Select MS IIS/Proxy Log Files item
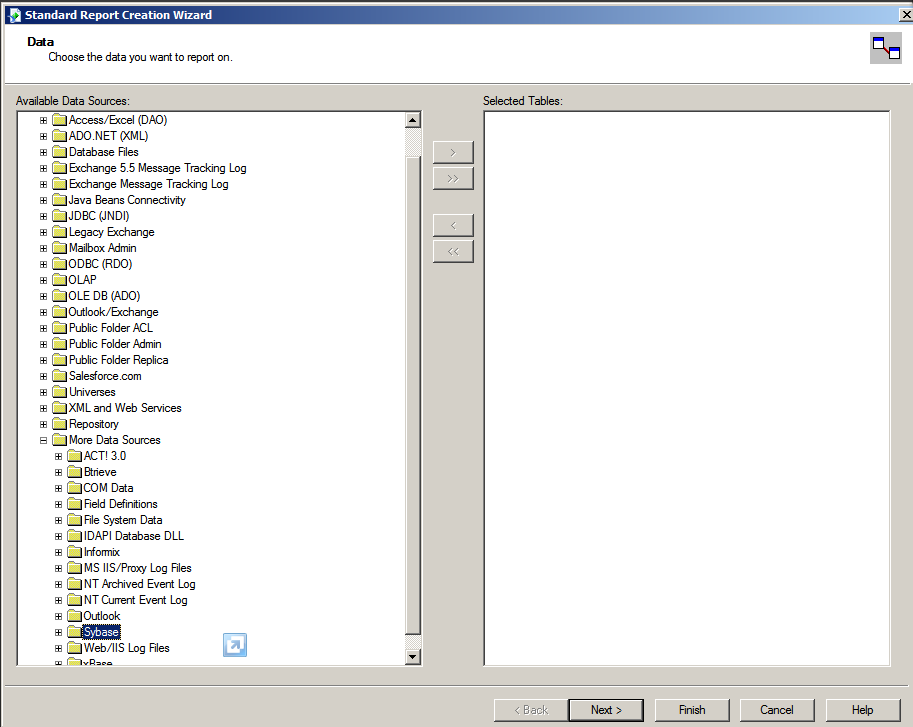This screenshot has height=727, width=913. [x=137, y=568]
